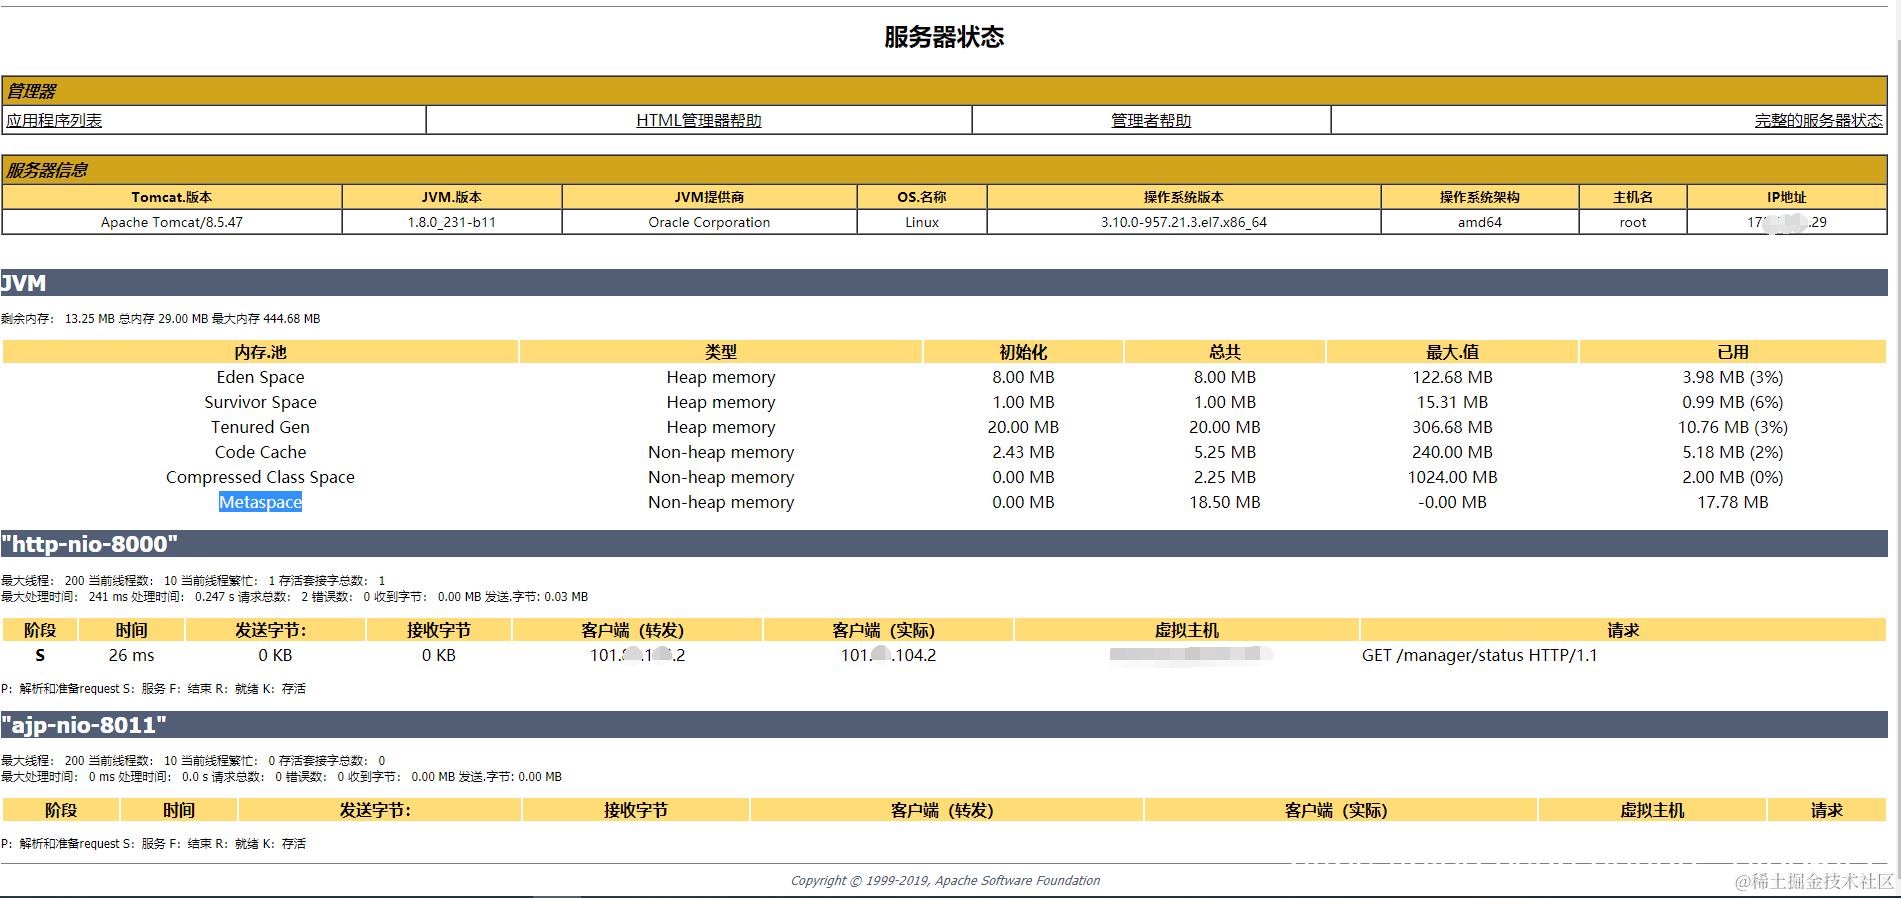Click the Oracle Corporation cell
1901x898 pixels.
point(709,222)
